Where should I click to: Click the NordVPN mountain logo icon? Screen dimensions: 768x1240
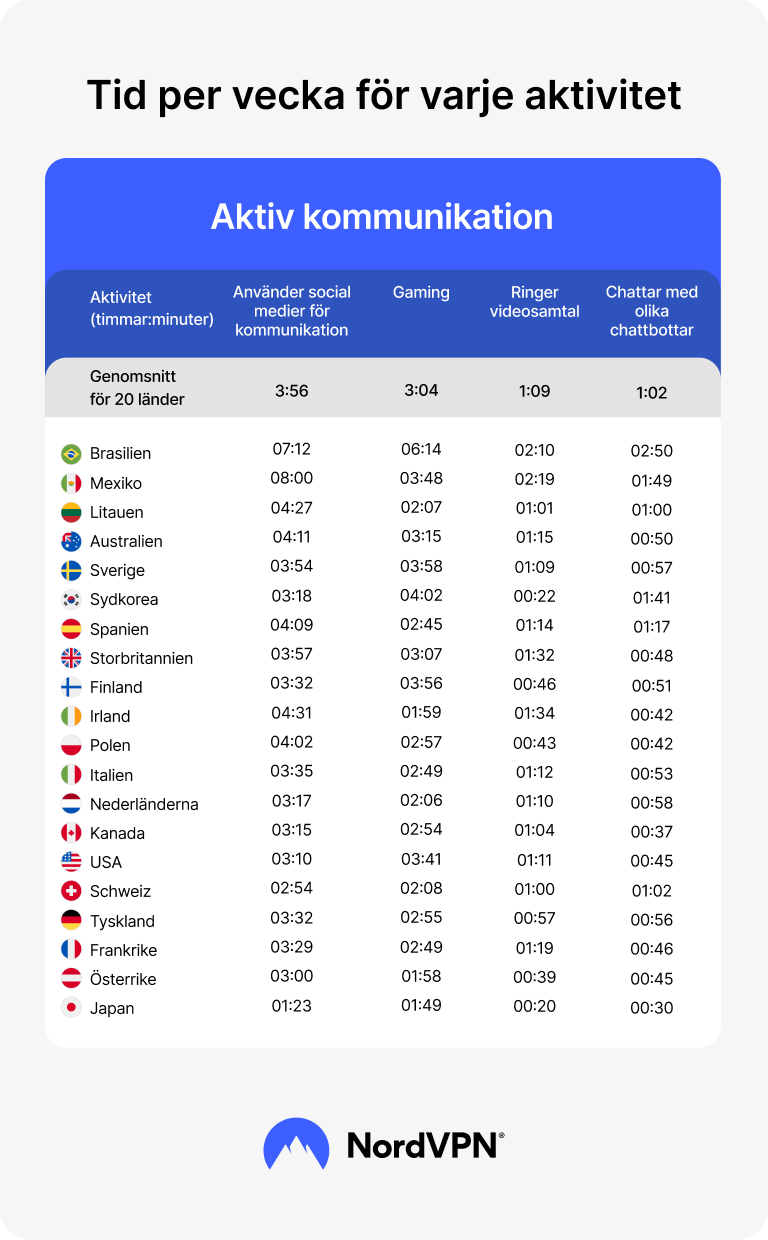point(296,1144)
